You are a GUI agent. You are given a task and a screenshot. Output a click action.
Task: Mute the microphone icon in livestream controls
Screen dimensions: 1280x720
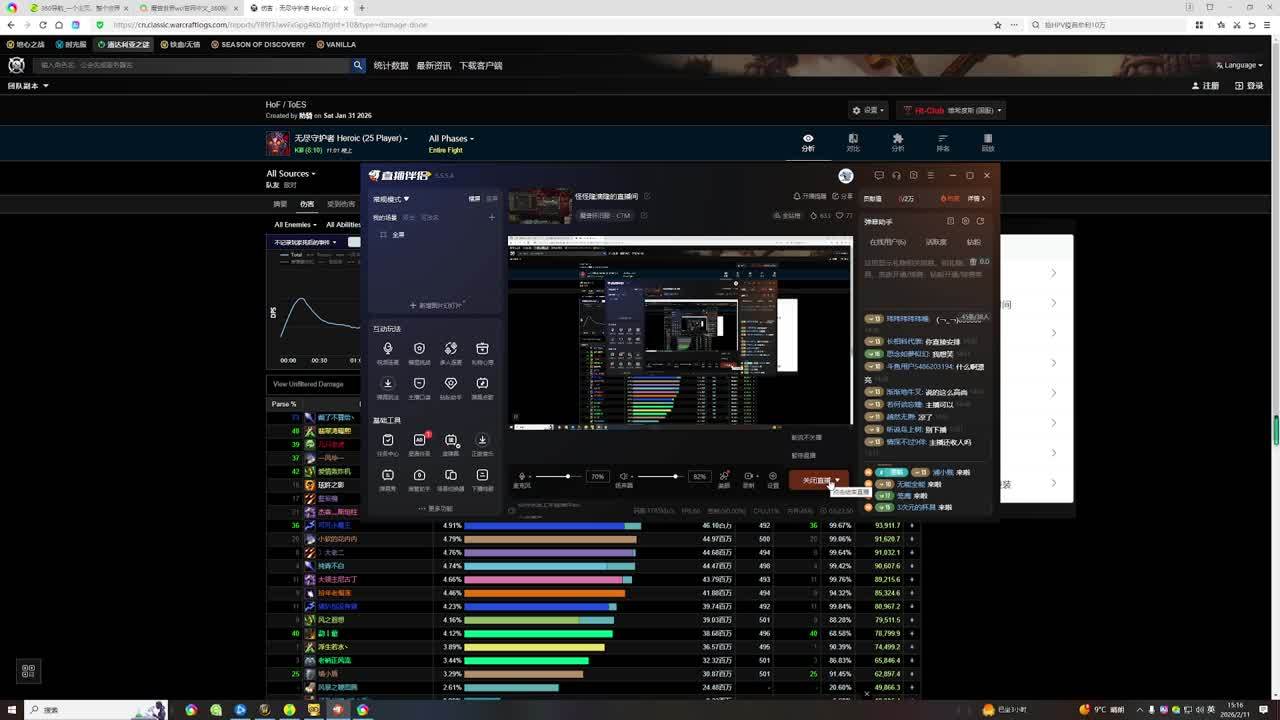(522, 477)
